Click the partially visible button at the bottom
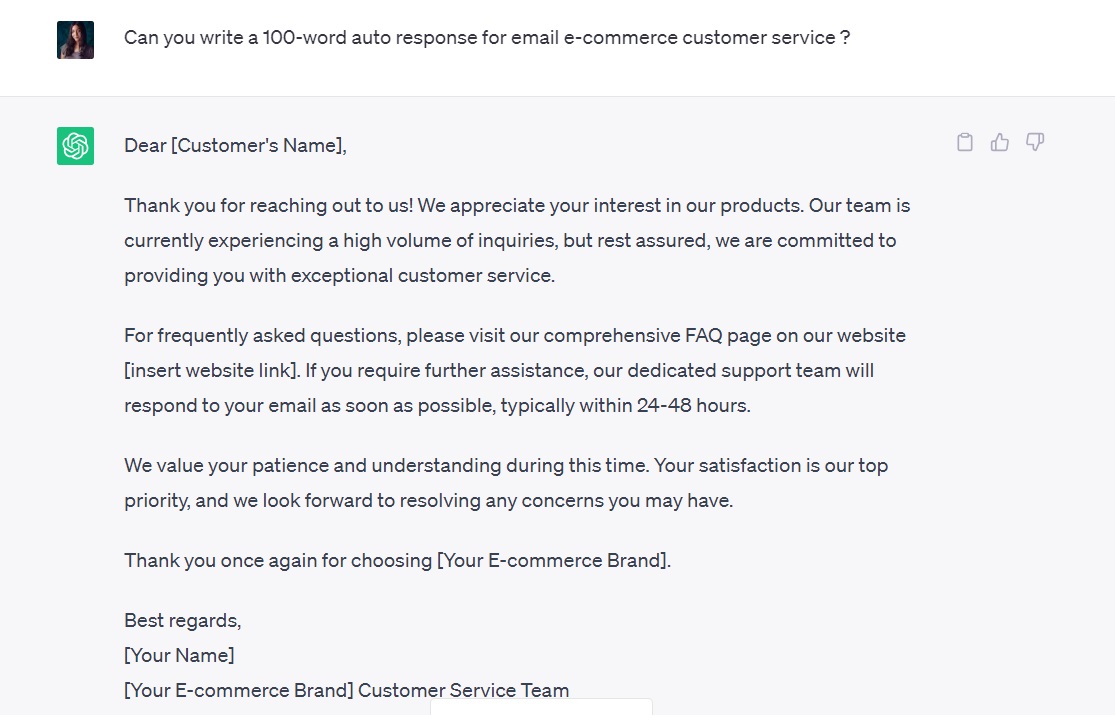1115x715 pixels. pos(541,707)
